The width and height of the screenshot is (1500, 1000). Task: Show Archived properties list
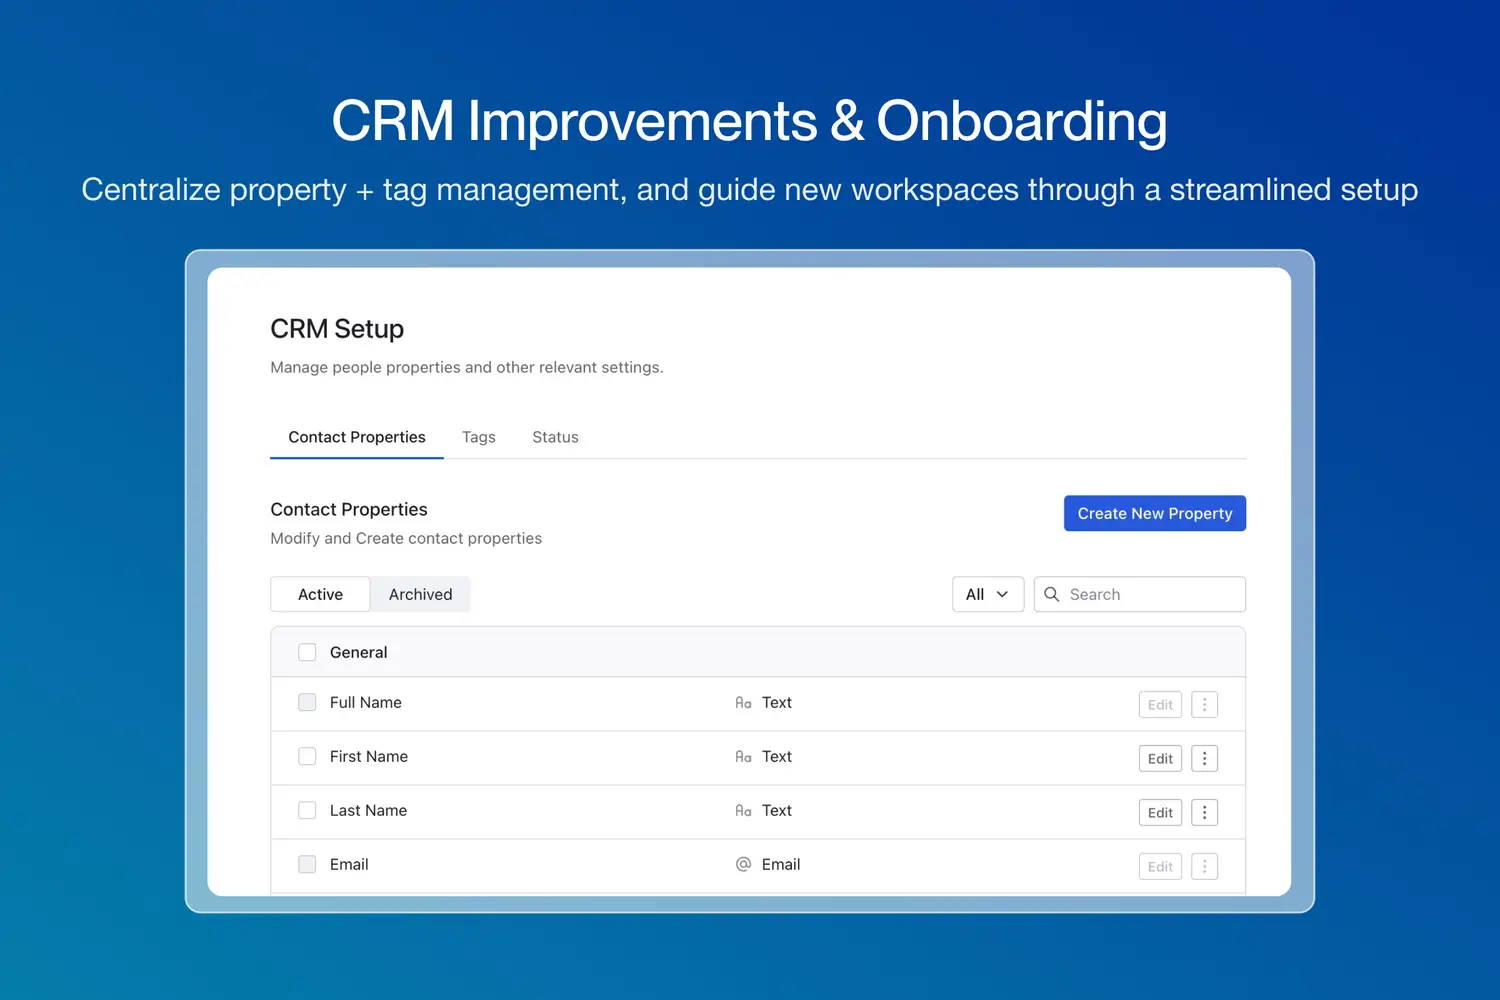tap(420, 594)
